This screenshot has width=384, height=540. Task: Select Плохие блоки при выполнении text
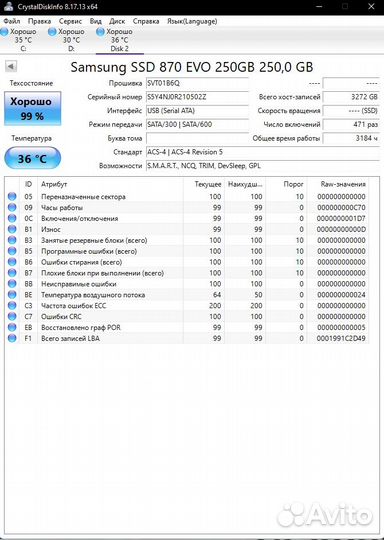(102, 273)
